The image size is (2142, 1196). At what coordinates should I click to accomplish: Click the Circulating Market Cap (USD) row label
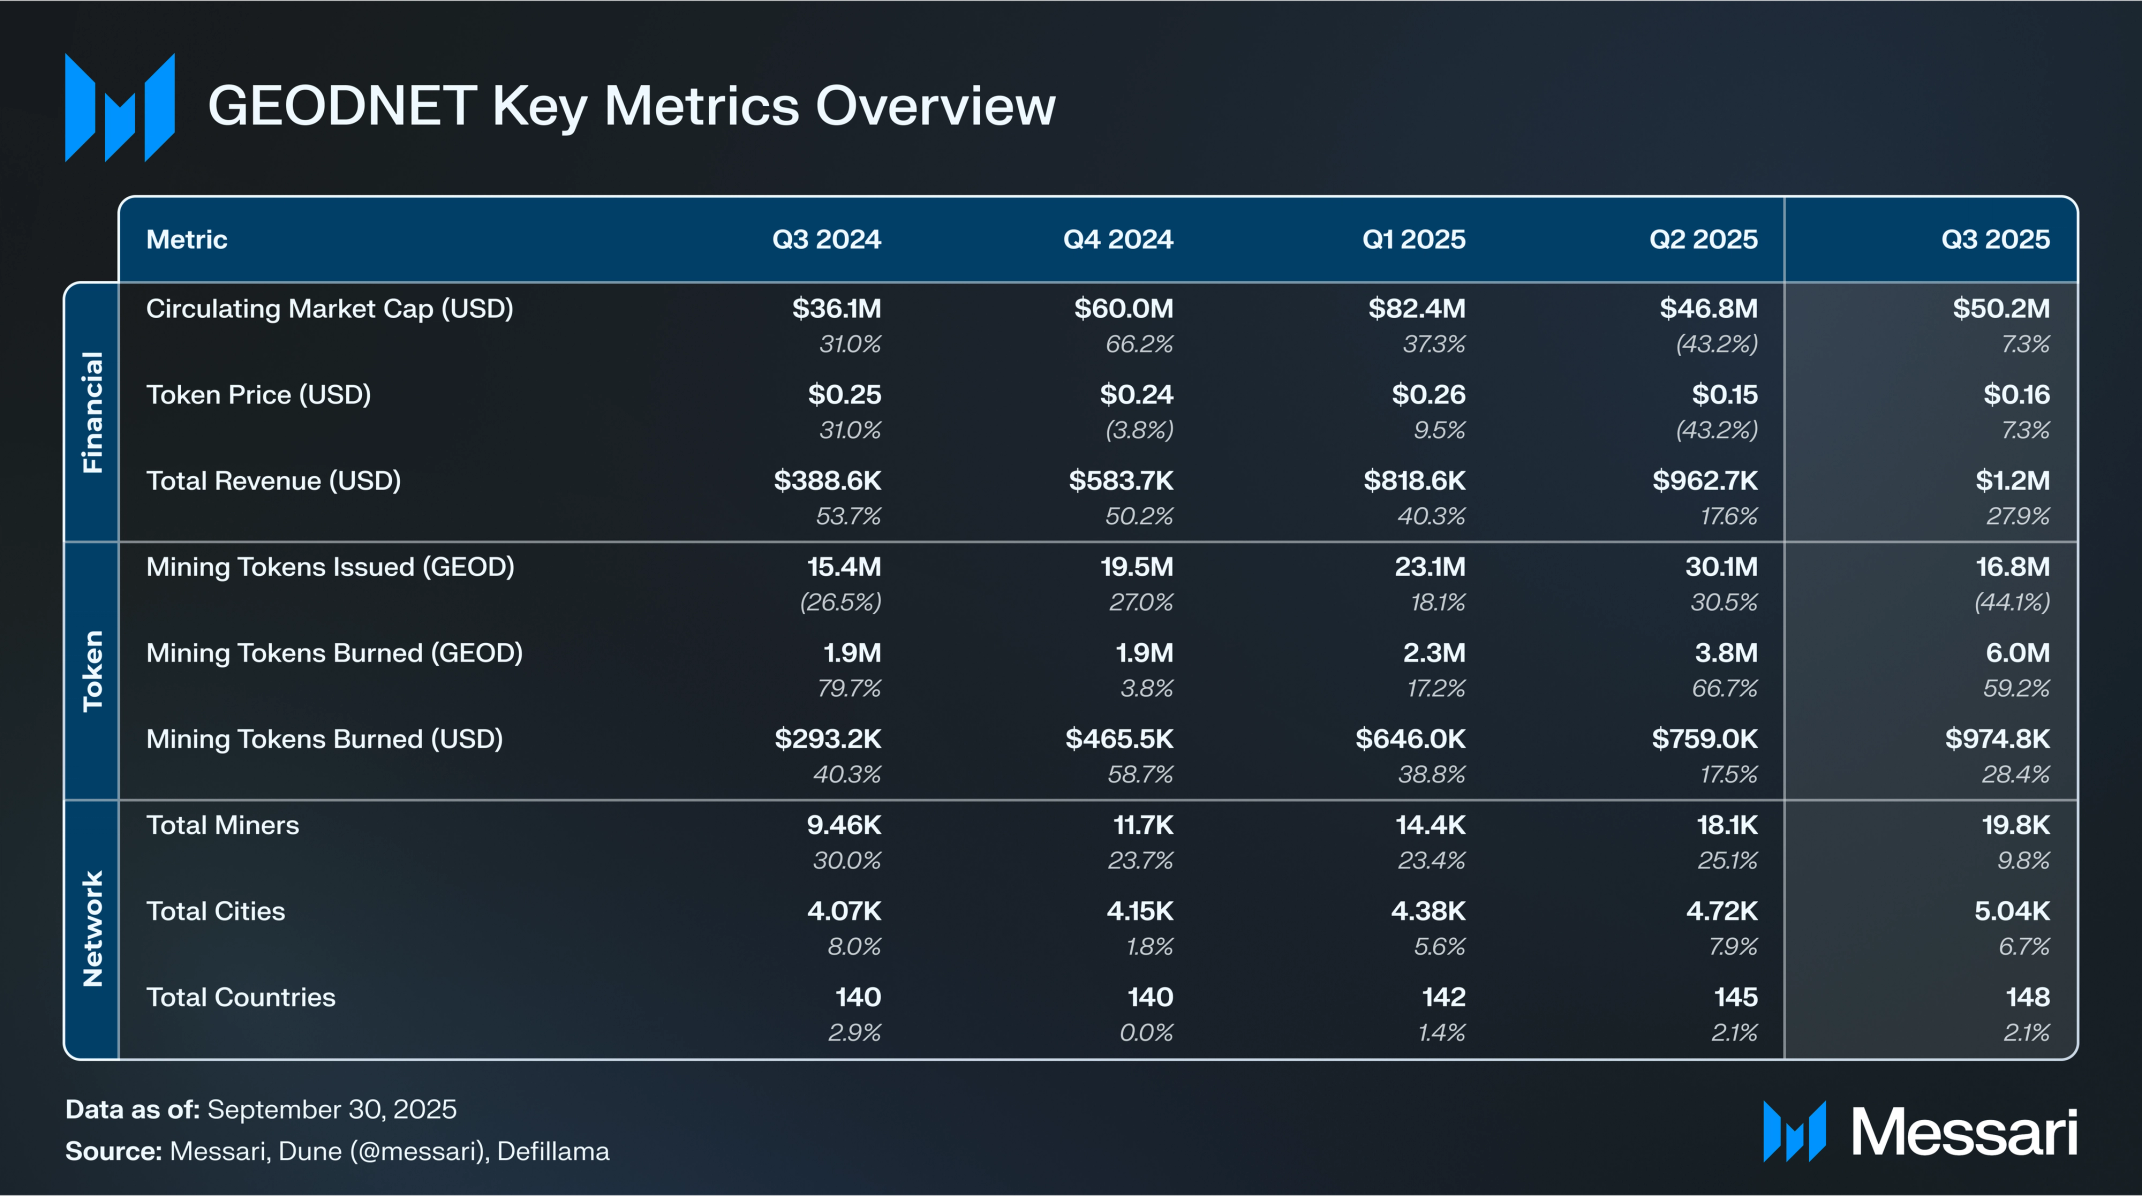(x=329, y=309)
